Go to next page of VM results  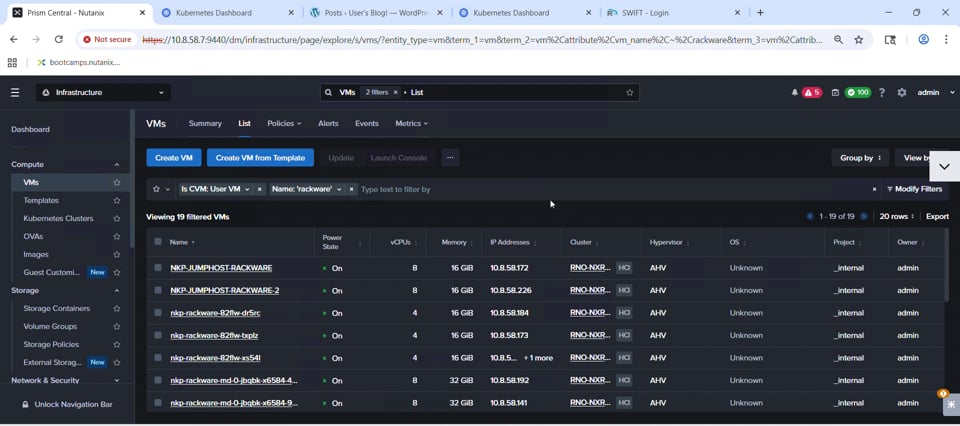point(864,216)
